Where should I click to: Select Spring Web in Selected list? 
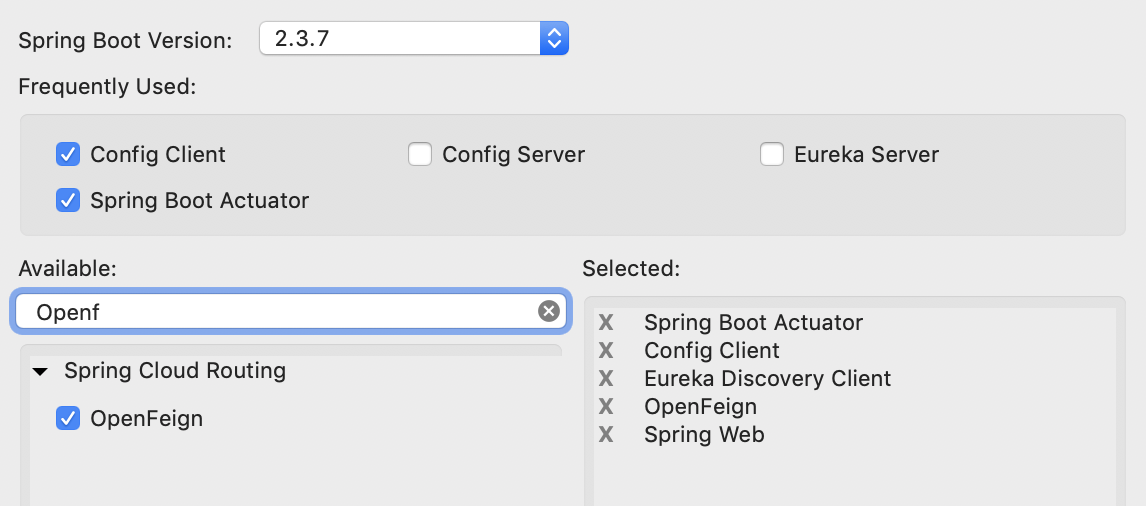pos(704,435)
